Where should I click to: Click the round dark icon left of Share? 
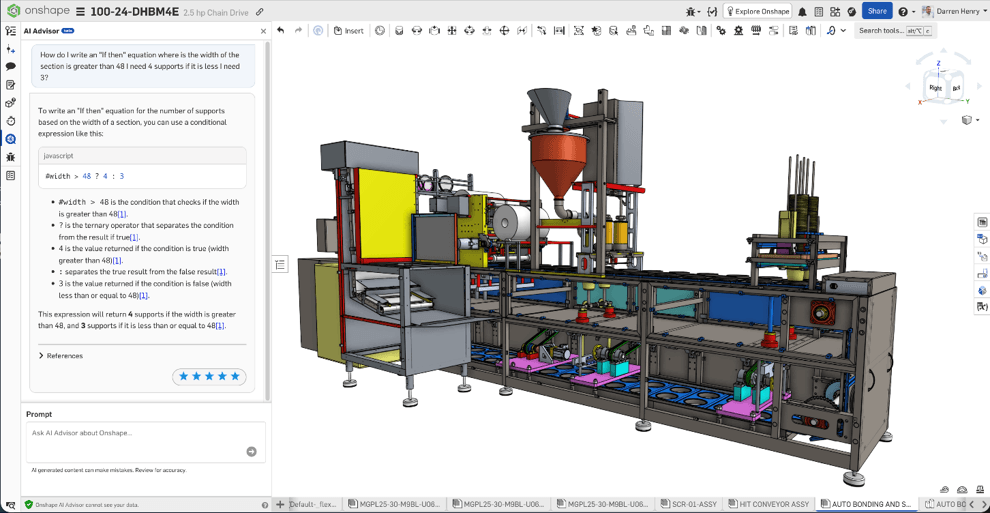coord(852,11)
